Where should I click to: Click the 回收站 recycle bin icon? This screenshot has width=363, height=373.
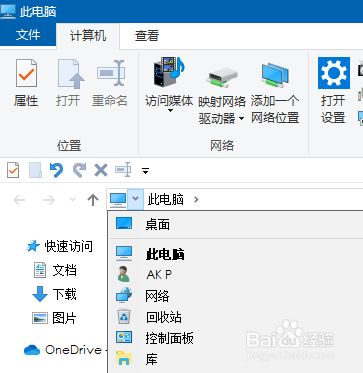124,317
